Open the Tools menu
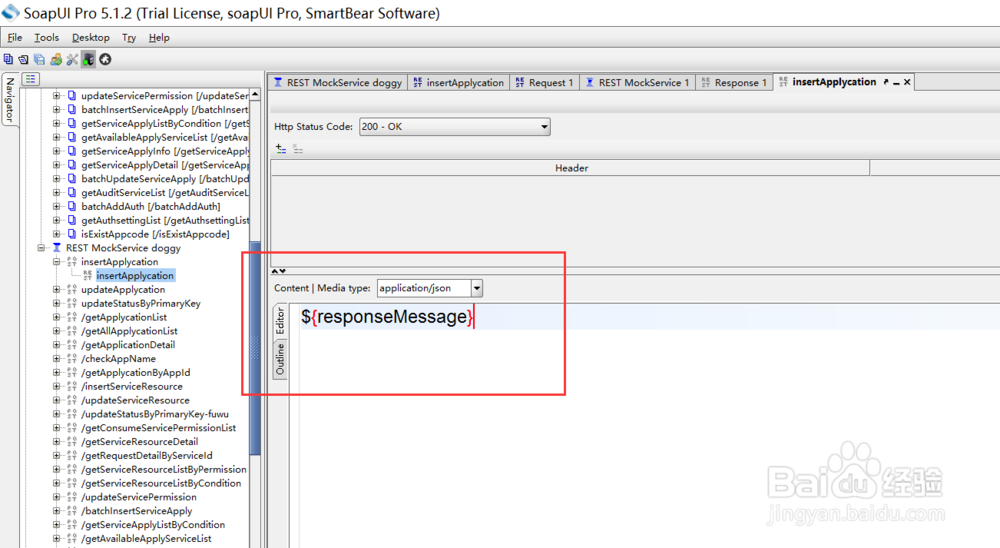This screenshot has height=548, width=1000. pos(47,38)
